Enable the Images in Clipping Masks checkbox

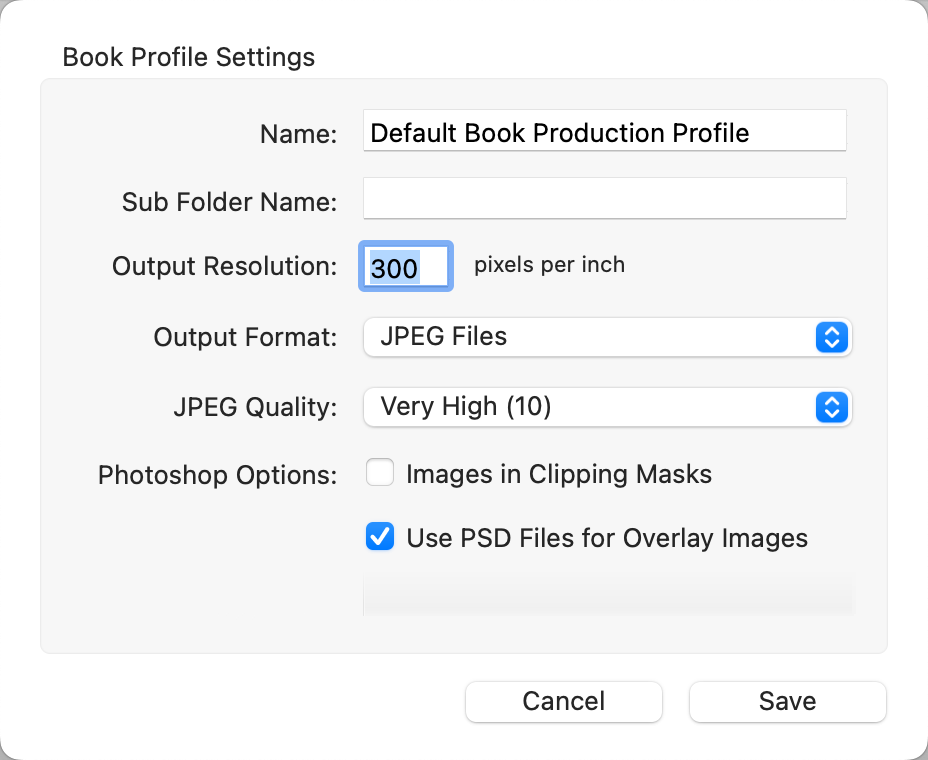(380, 473)
